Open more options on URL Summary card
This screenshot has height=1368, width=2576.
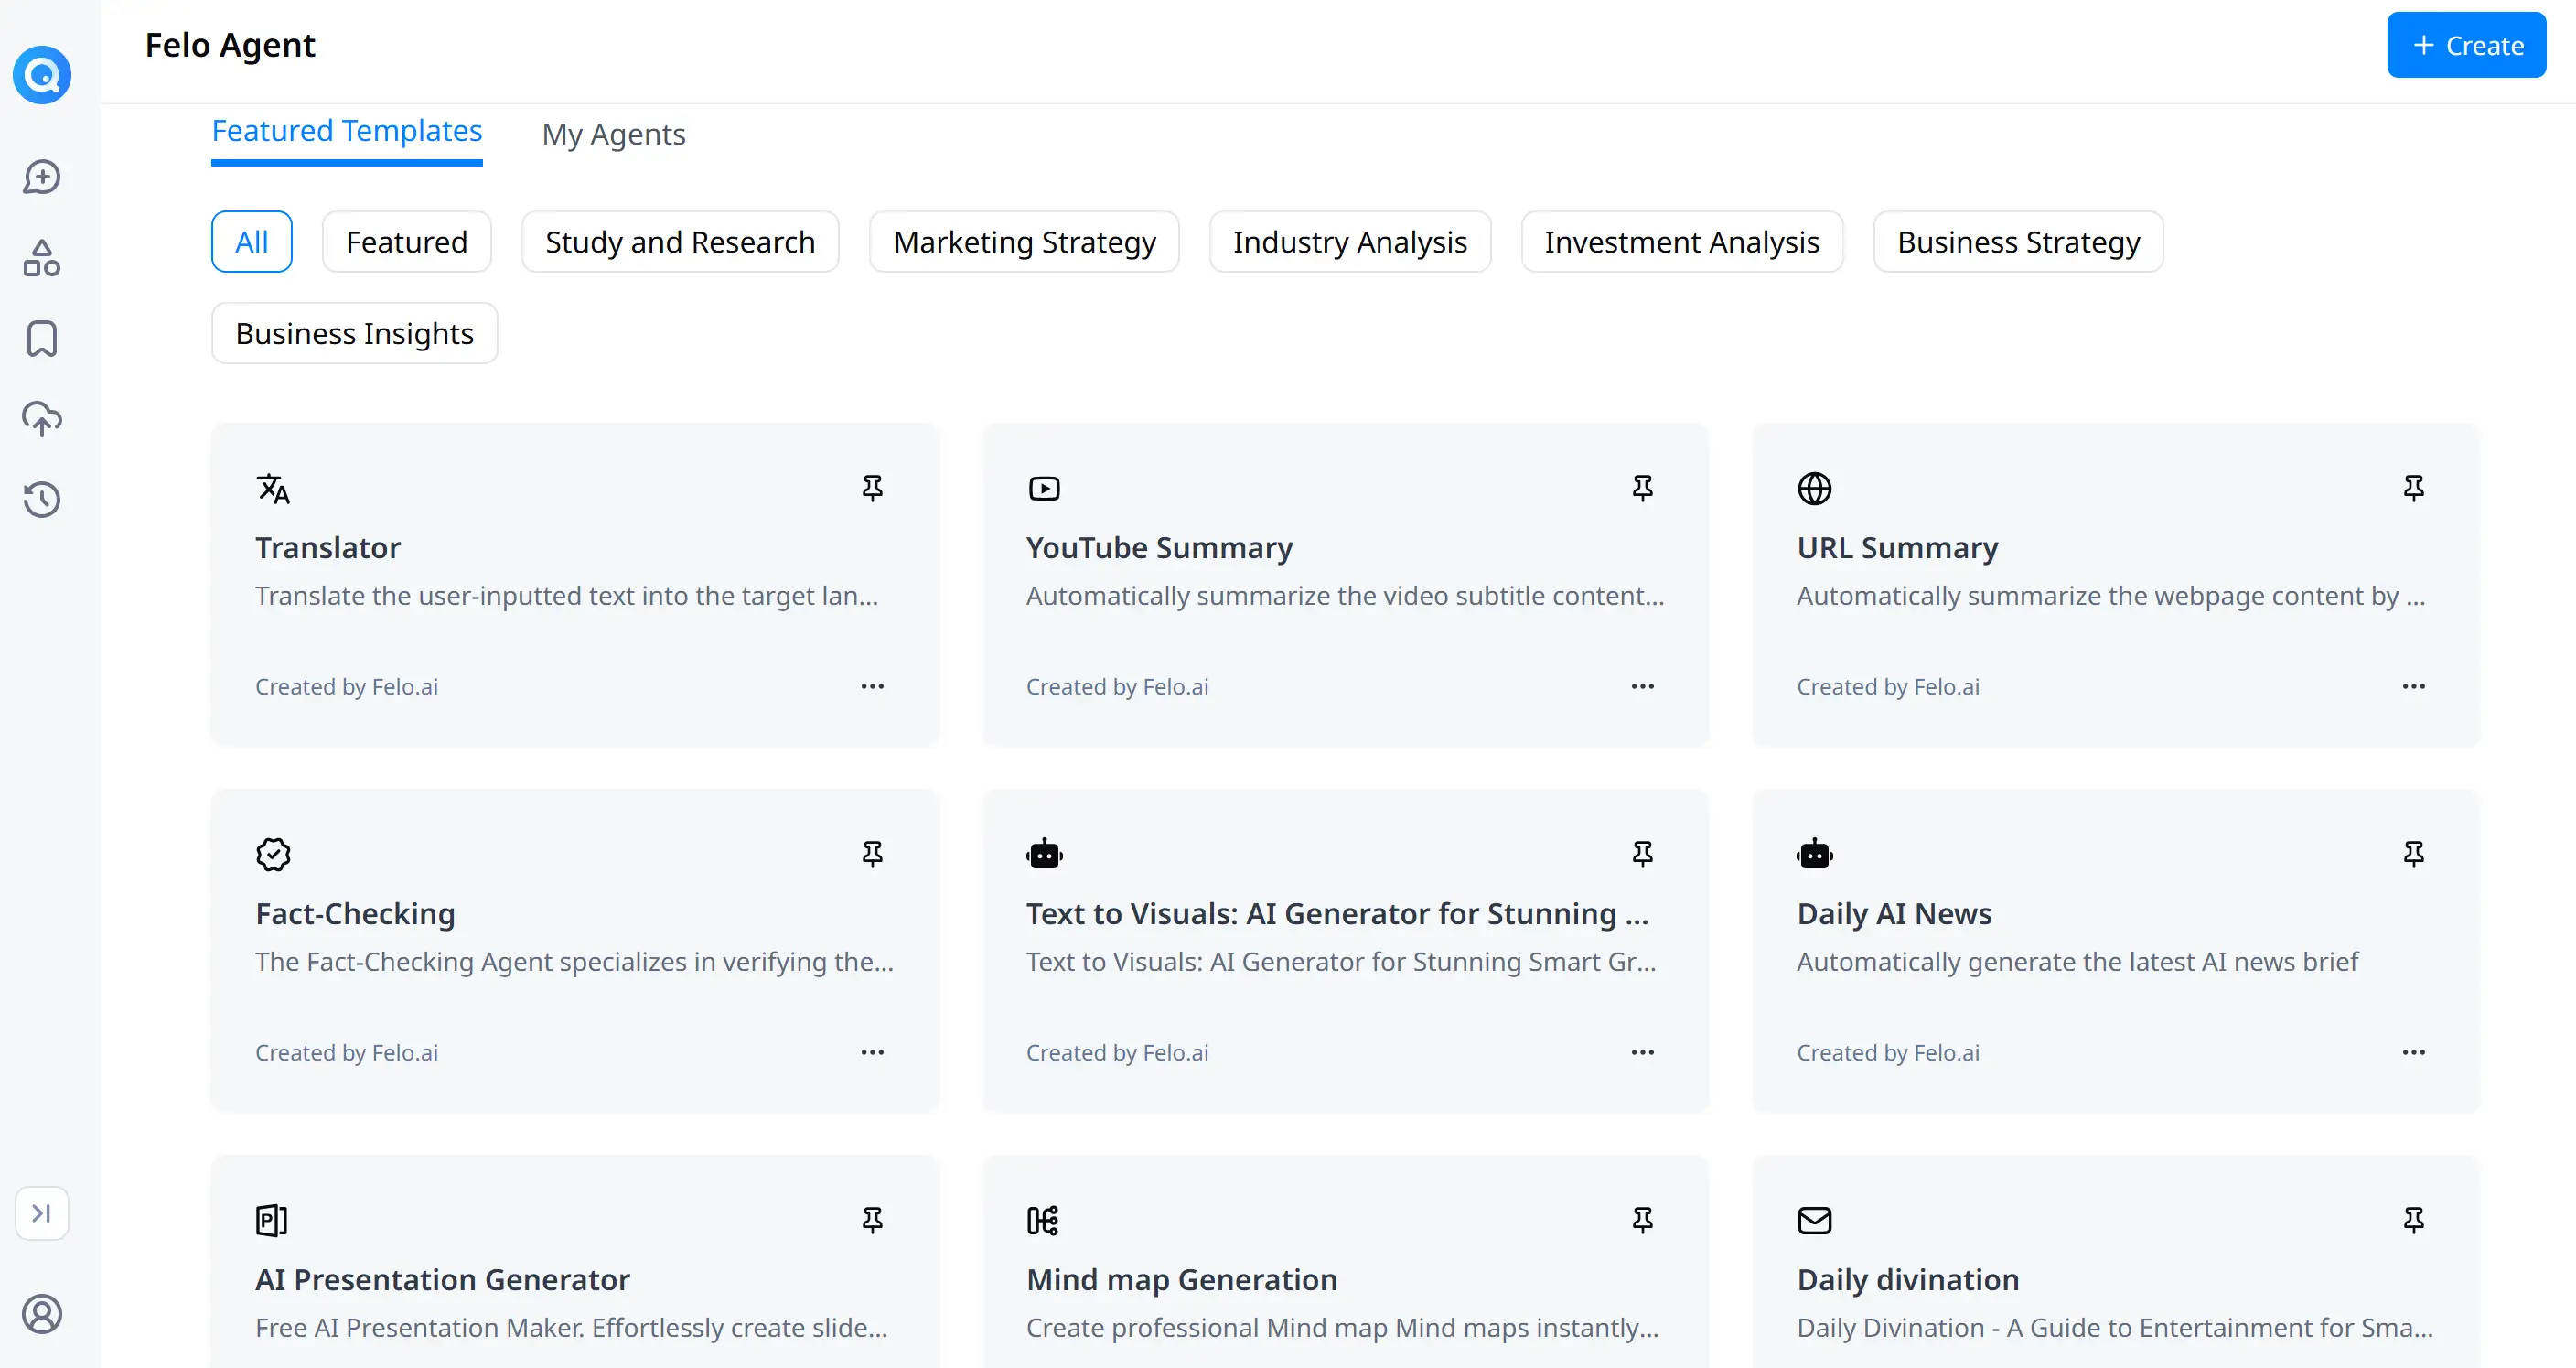[2414, 686]
